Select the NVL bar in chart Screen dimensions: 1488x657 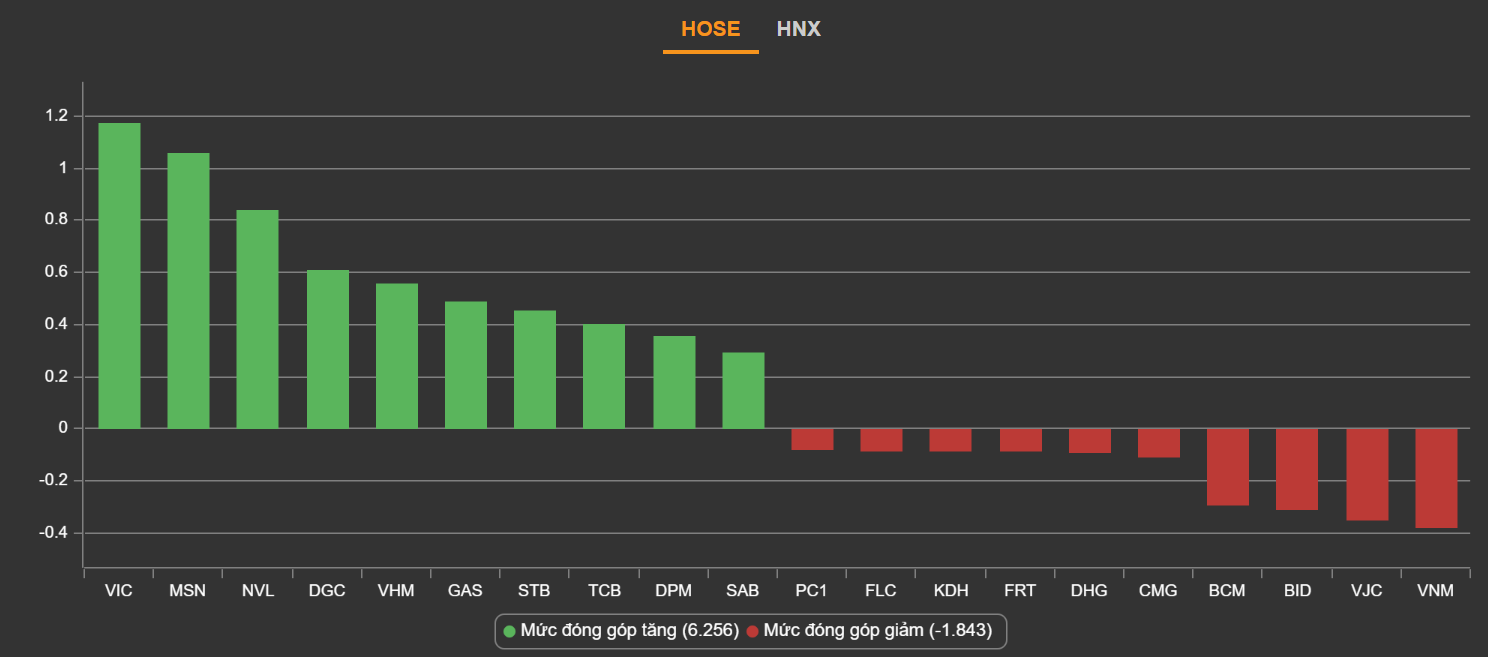pos(257,319)
